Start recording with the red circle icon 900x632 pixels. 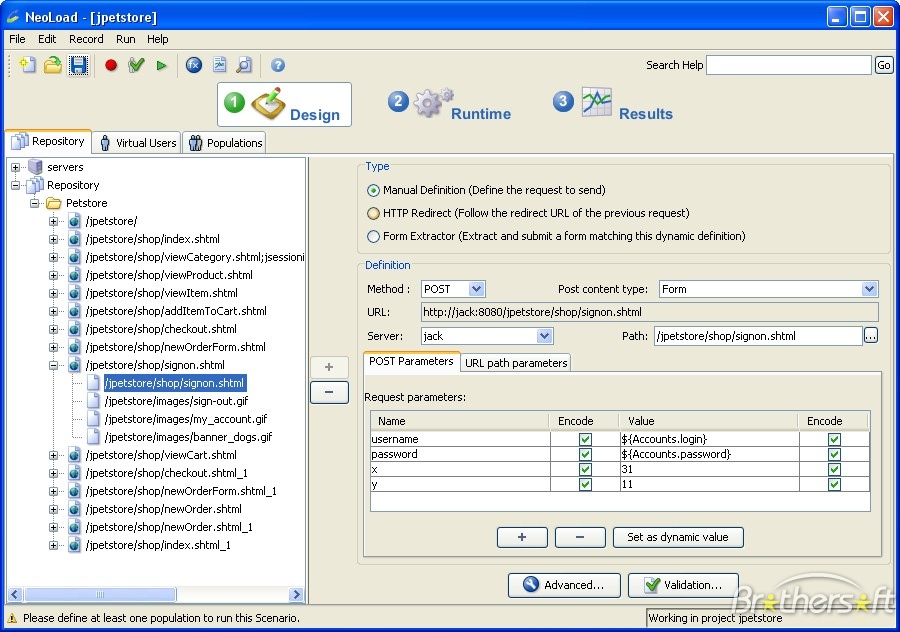coord(111,65)
